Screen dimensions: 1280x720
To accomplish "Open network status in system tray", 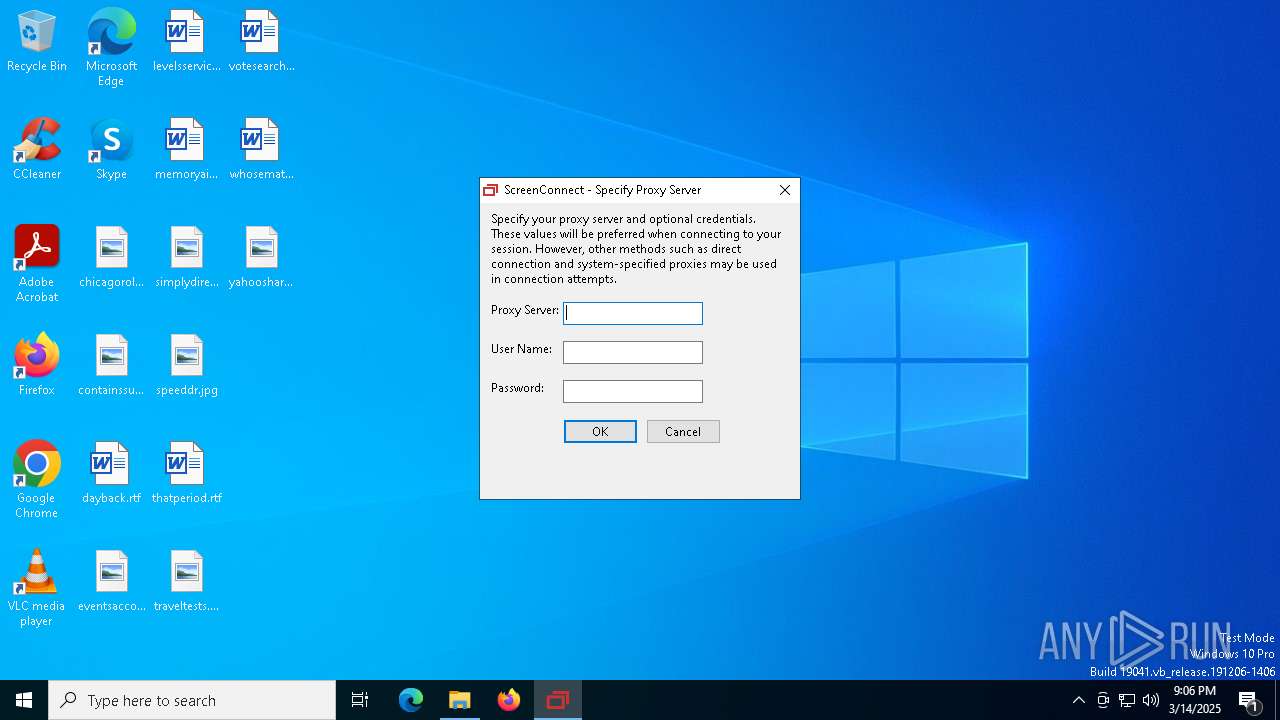I will (1127, 700).
